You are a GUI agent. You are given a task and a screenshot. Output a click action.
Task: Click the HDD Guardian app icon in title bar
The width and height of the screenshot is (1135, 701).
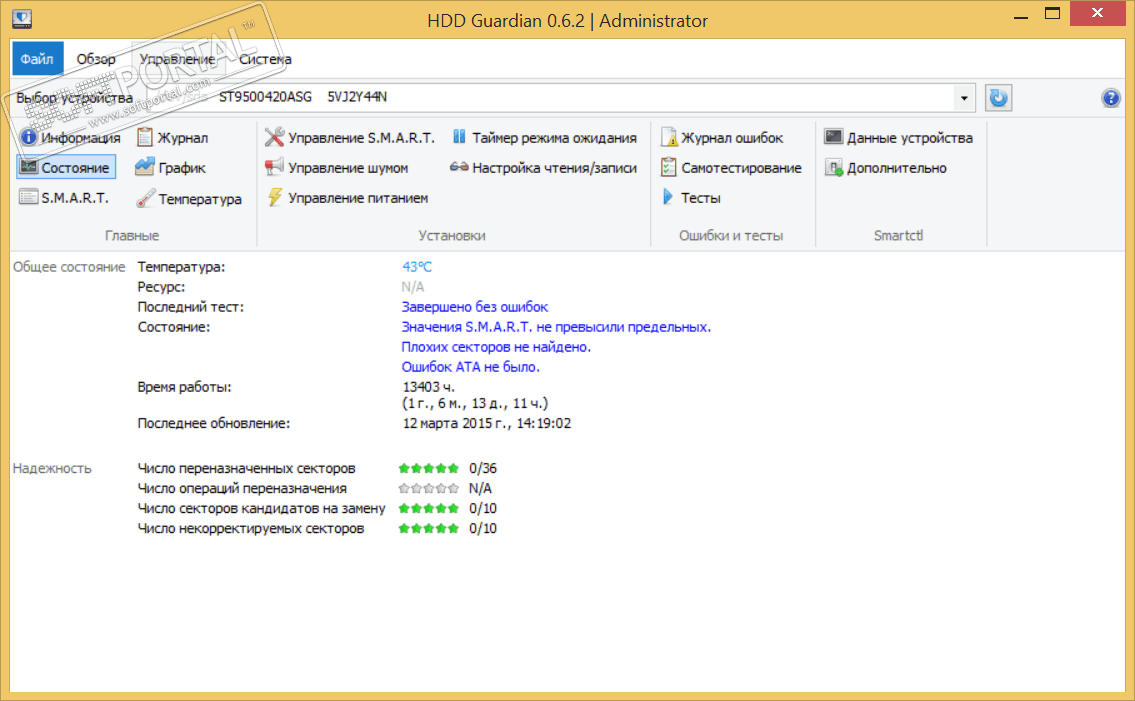click(x=22, y=19)
